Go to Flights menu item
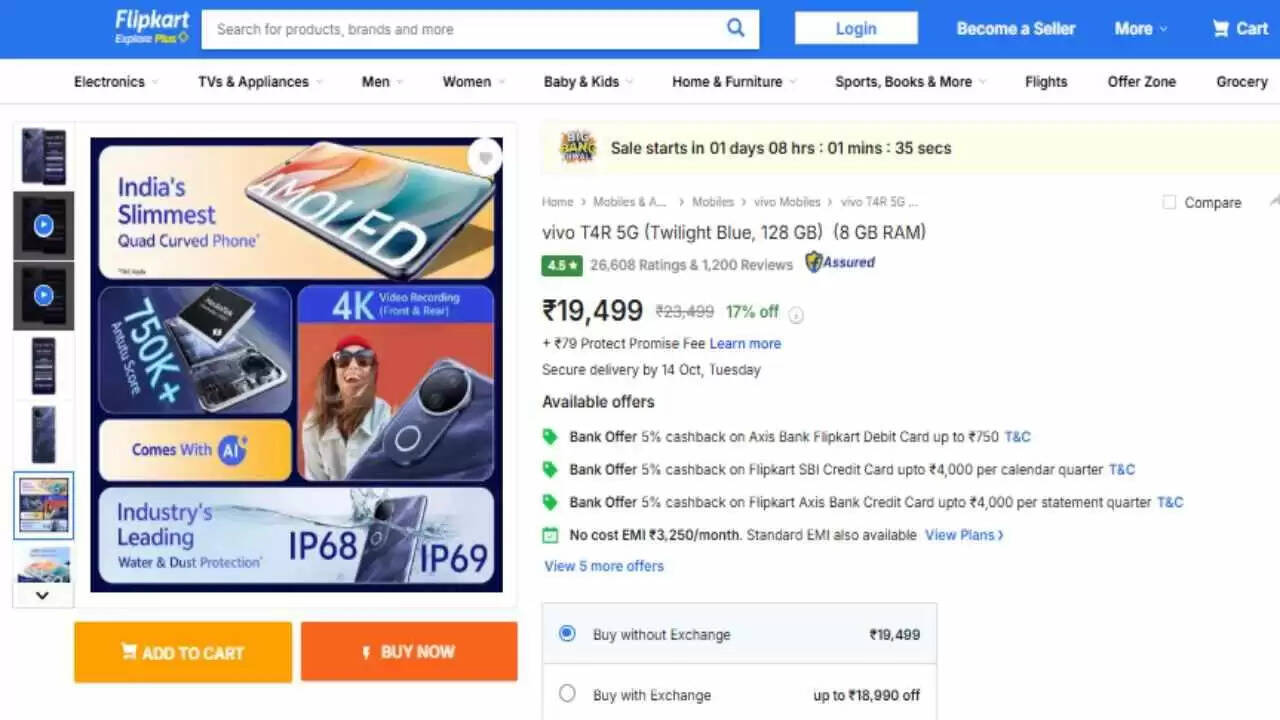 (x=1045, y=82)
